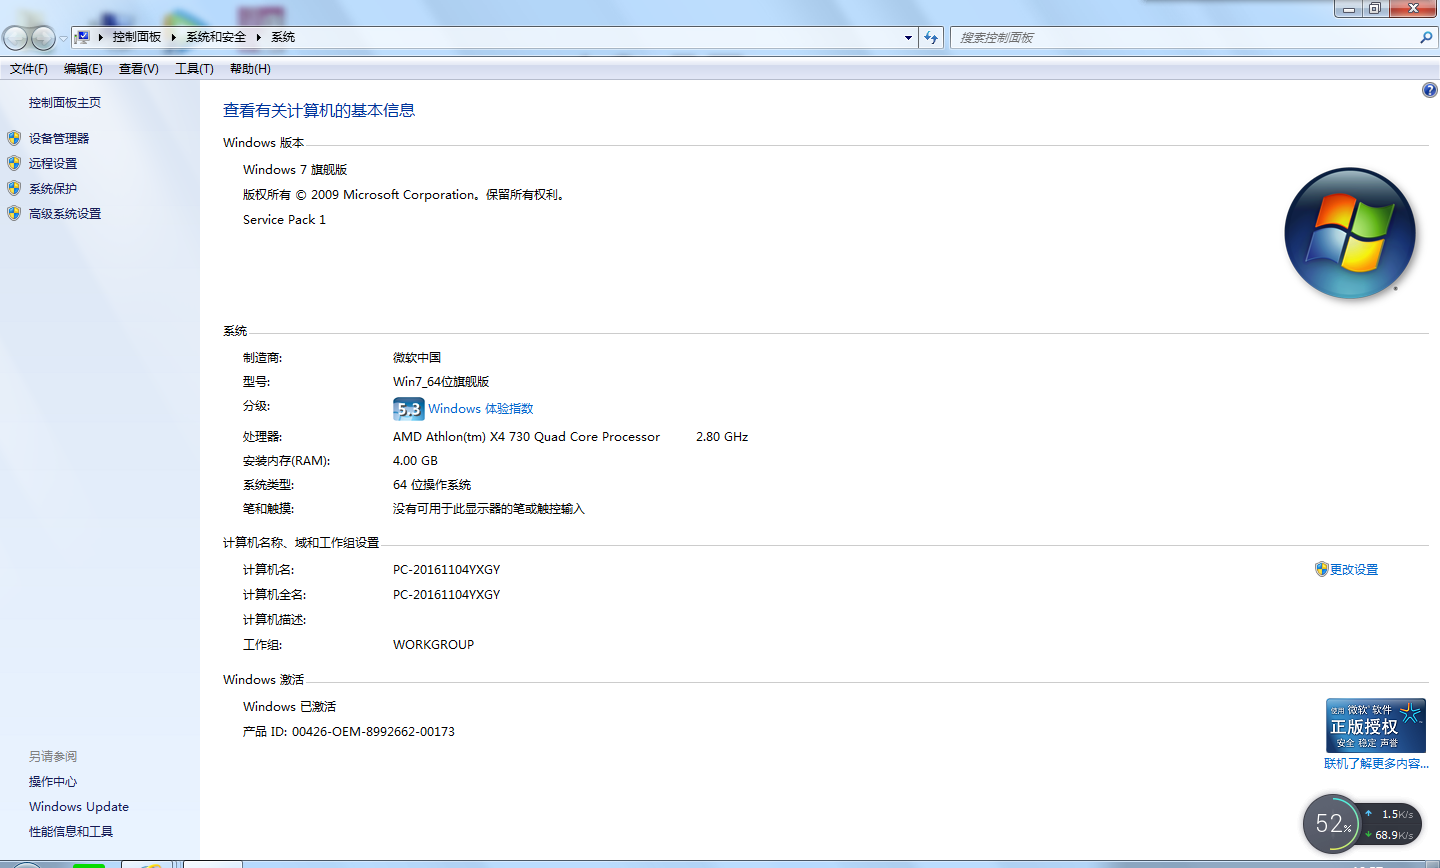Open the 编辑(E) menu

point(83,69)
